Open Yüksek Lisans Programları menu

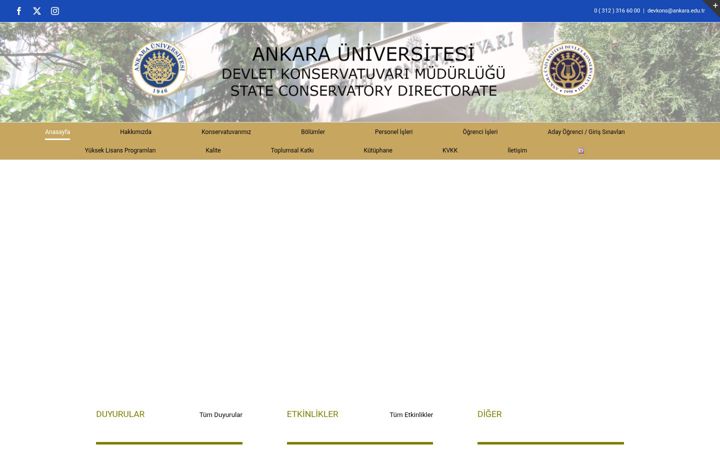[120, 150]
